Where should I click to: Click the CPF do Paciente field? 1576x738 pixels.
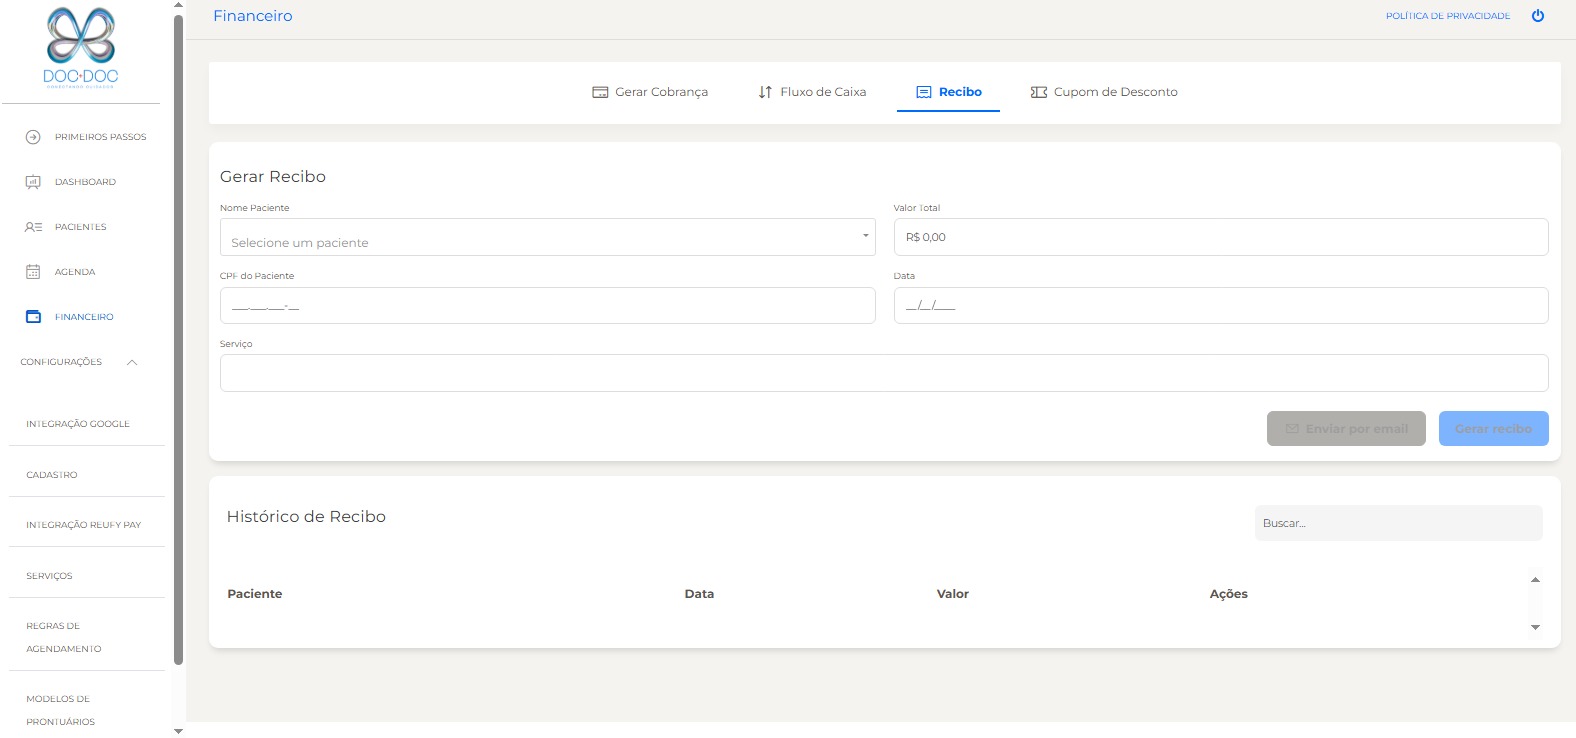[547, 306]
